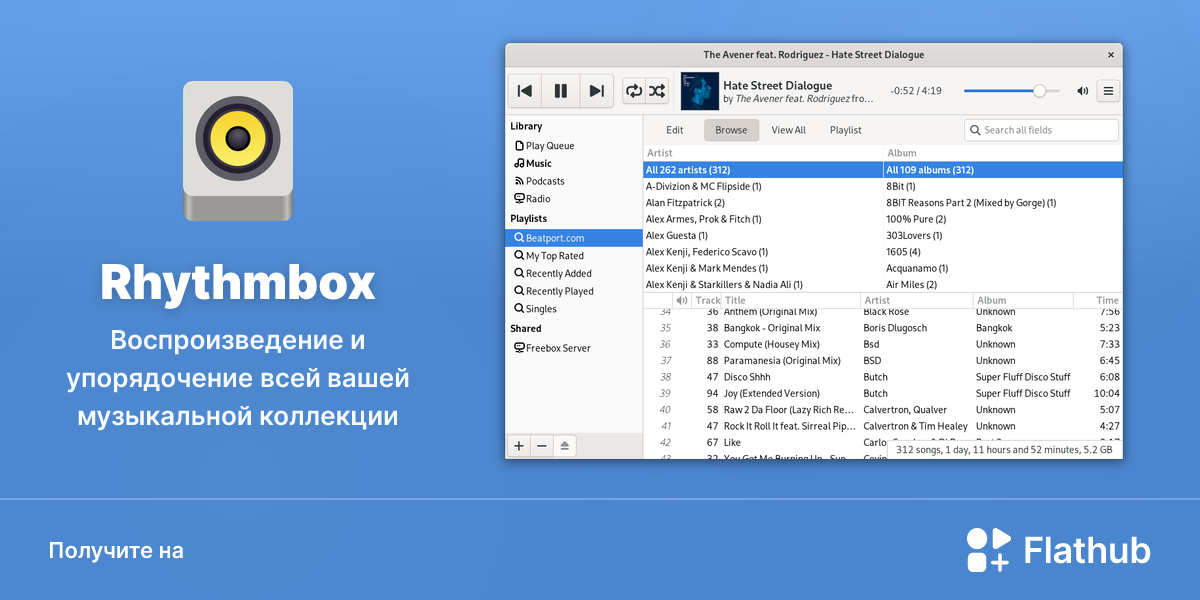
Task: Select song Disco Shhh
Action: [x=883, y=377]
